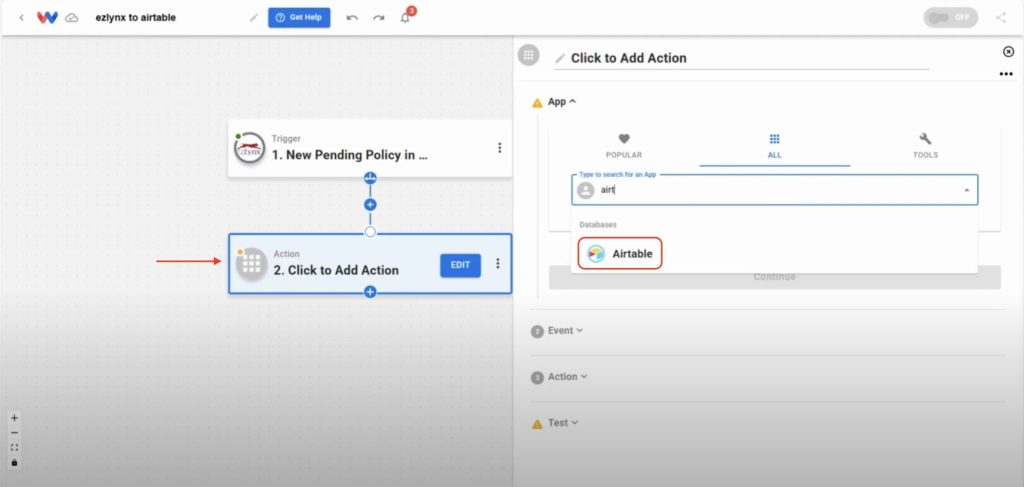
Task: Switch to the TOOLS tab
Action: tap(925, 146)
